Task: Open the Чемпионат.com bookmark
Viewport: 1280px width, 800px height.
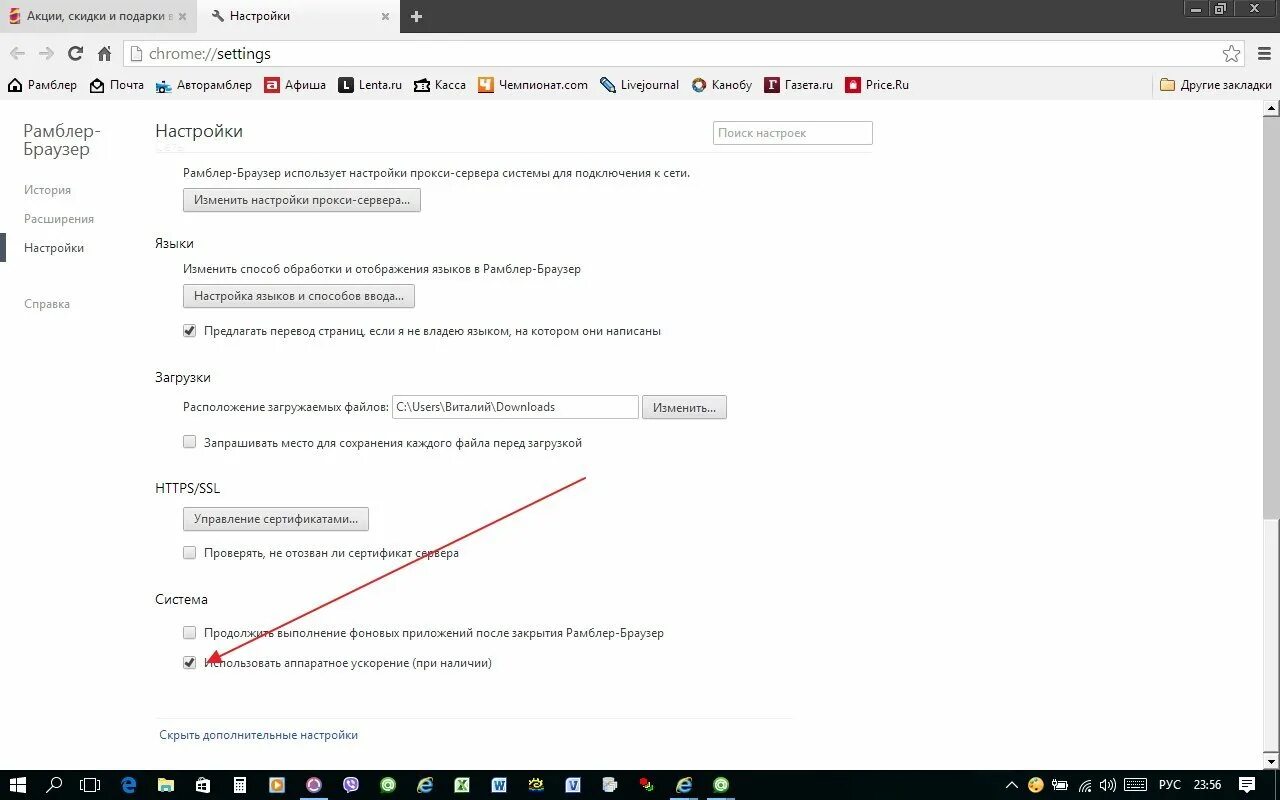Action: coord(533,85)
